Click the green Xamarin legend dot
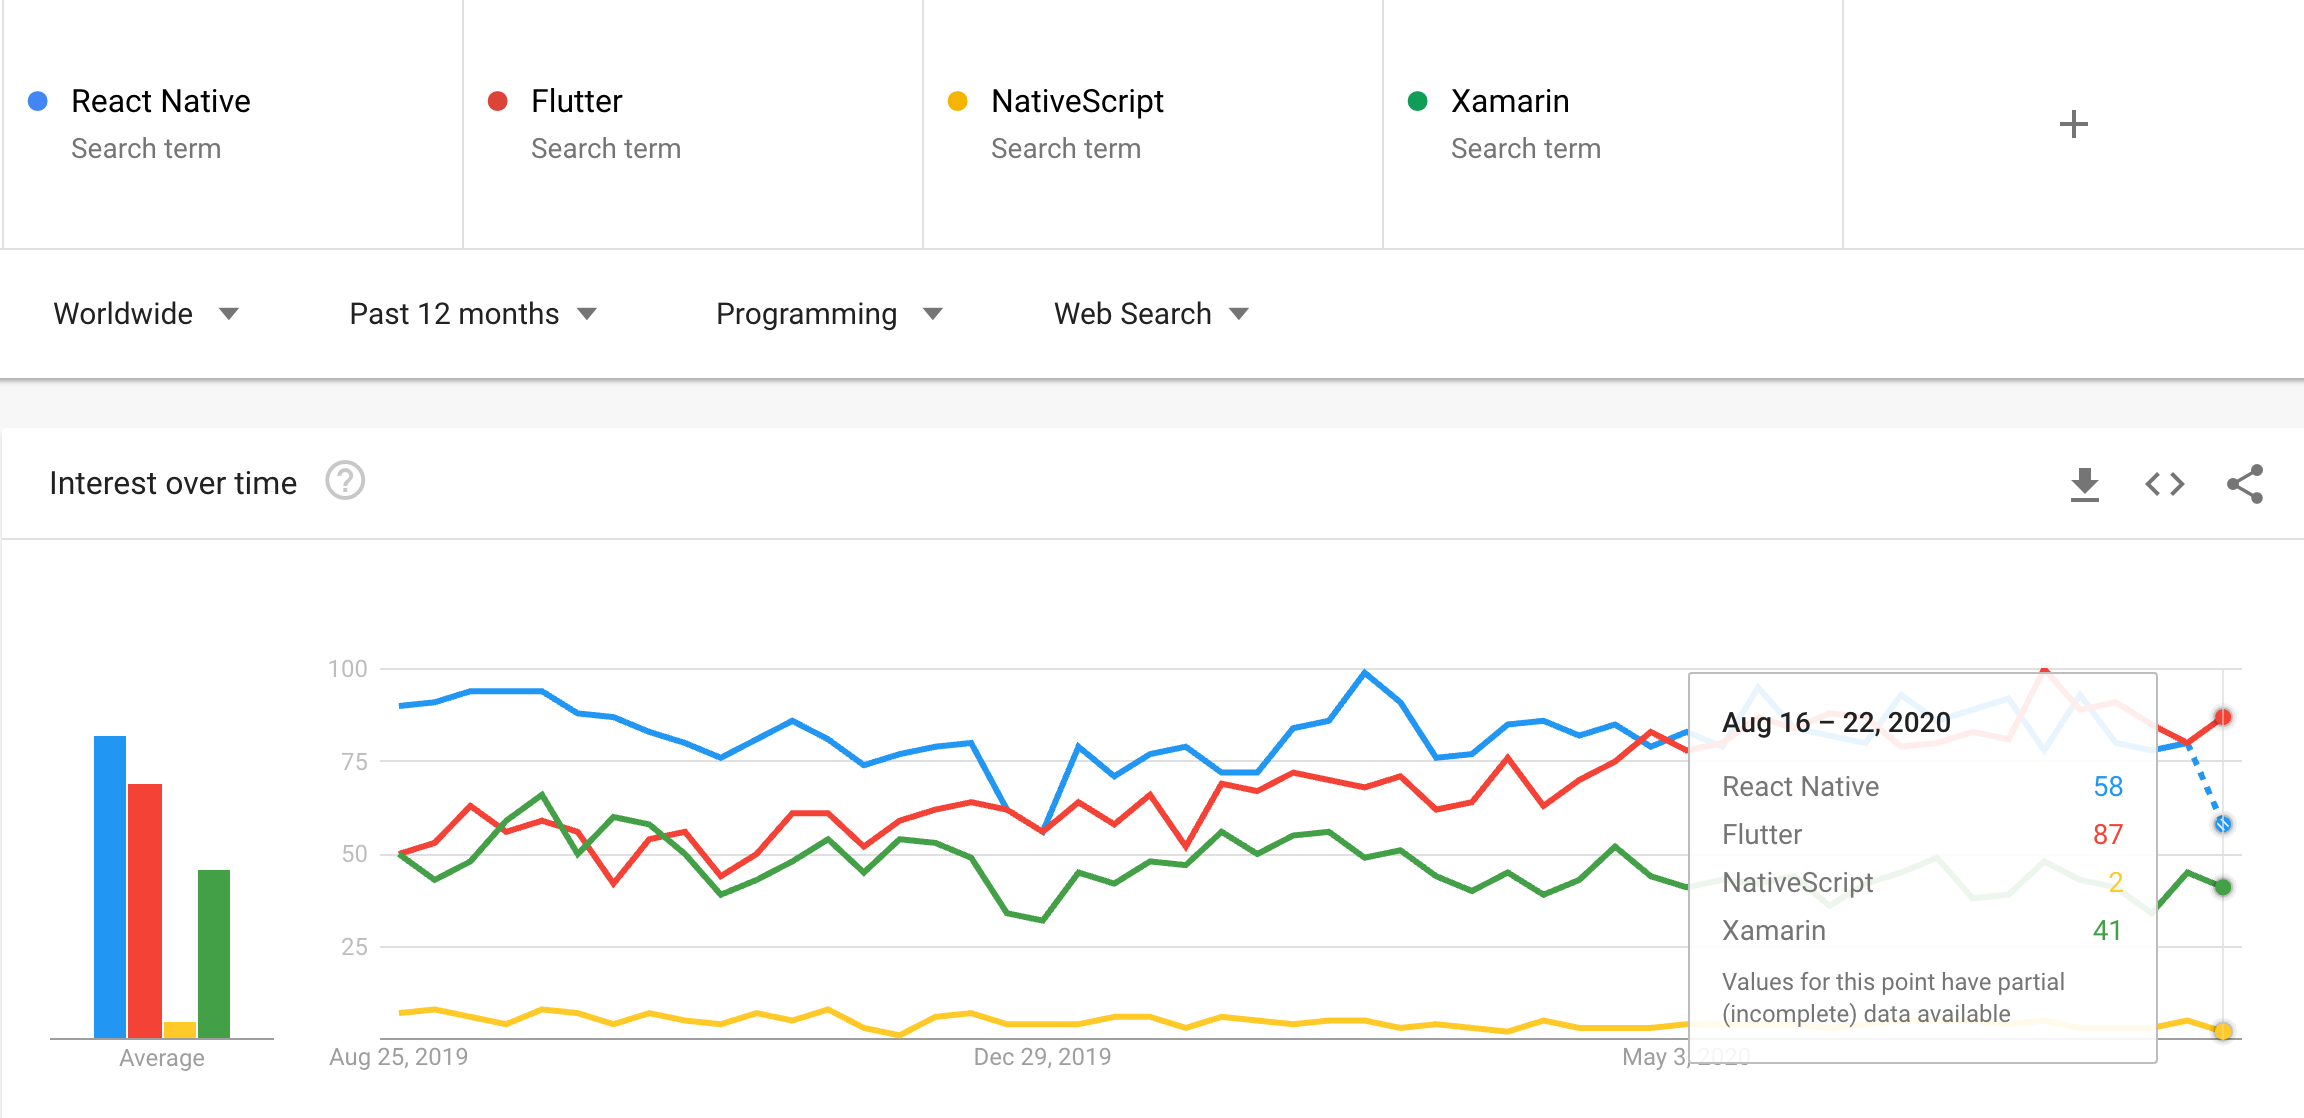Image resolution: width=2304 pixels, height=1118 pixels. (x=1417, y=101)
